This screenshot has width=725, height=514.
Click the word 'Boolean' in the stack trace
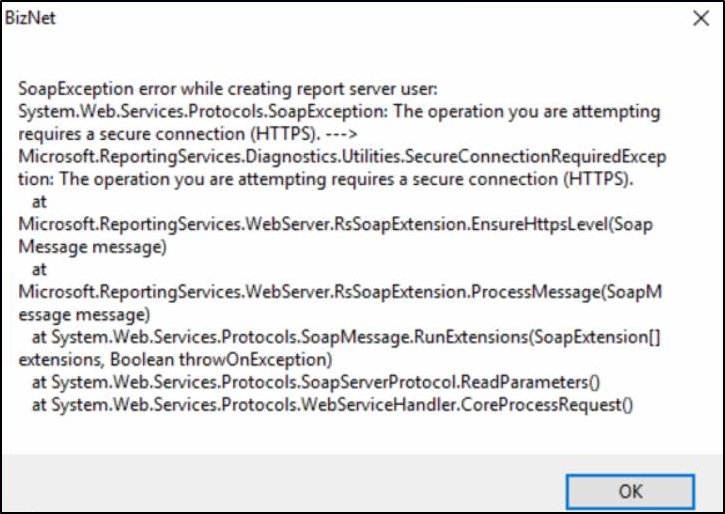coord(136,358)
